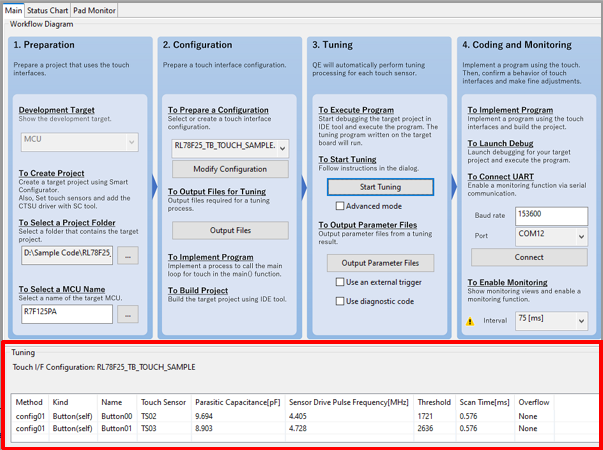Expand the Interval 75 ms dropdown
This screenshot has width=603, height=450.
pyautogui.click(x=552, y=320)
